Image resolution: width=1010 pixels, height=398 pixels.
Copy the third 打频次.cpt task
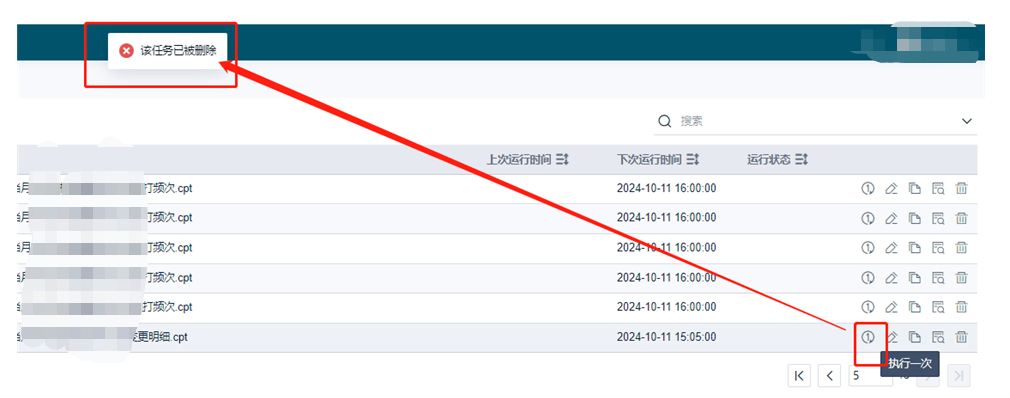(915, 248)
